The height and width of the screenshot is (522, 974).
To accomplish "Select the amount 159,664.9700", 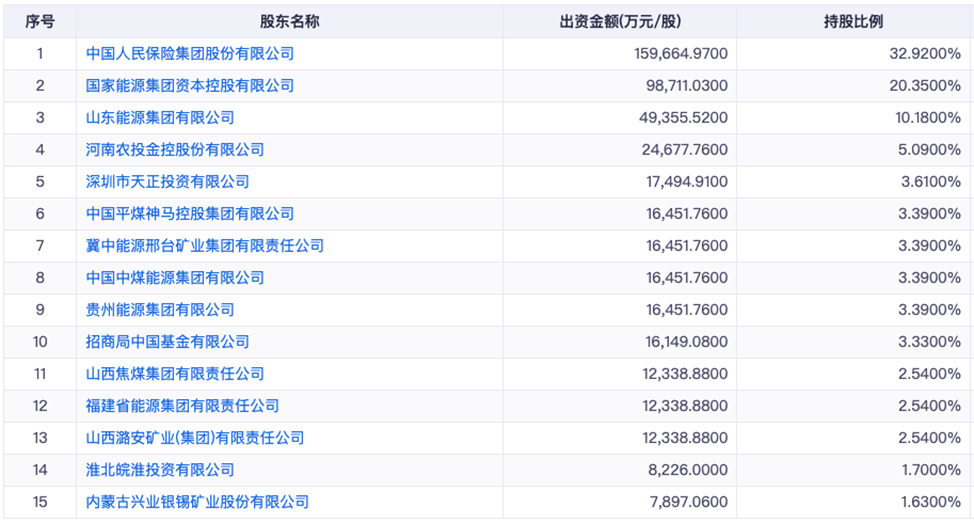I will (681, 53).
